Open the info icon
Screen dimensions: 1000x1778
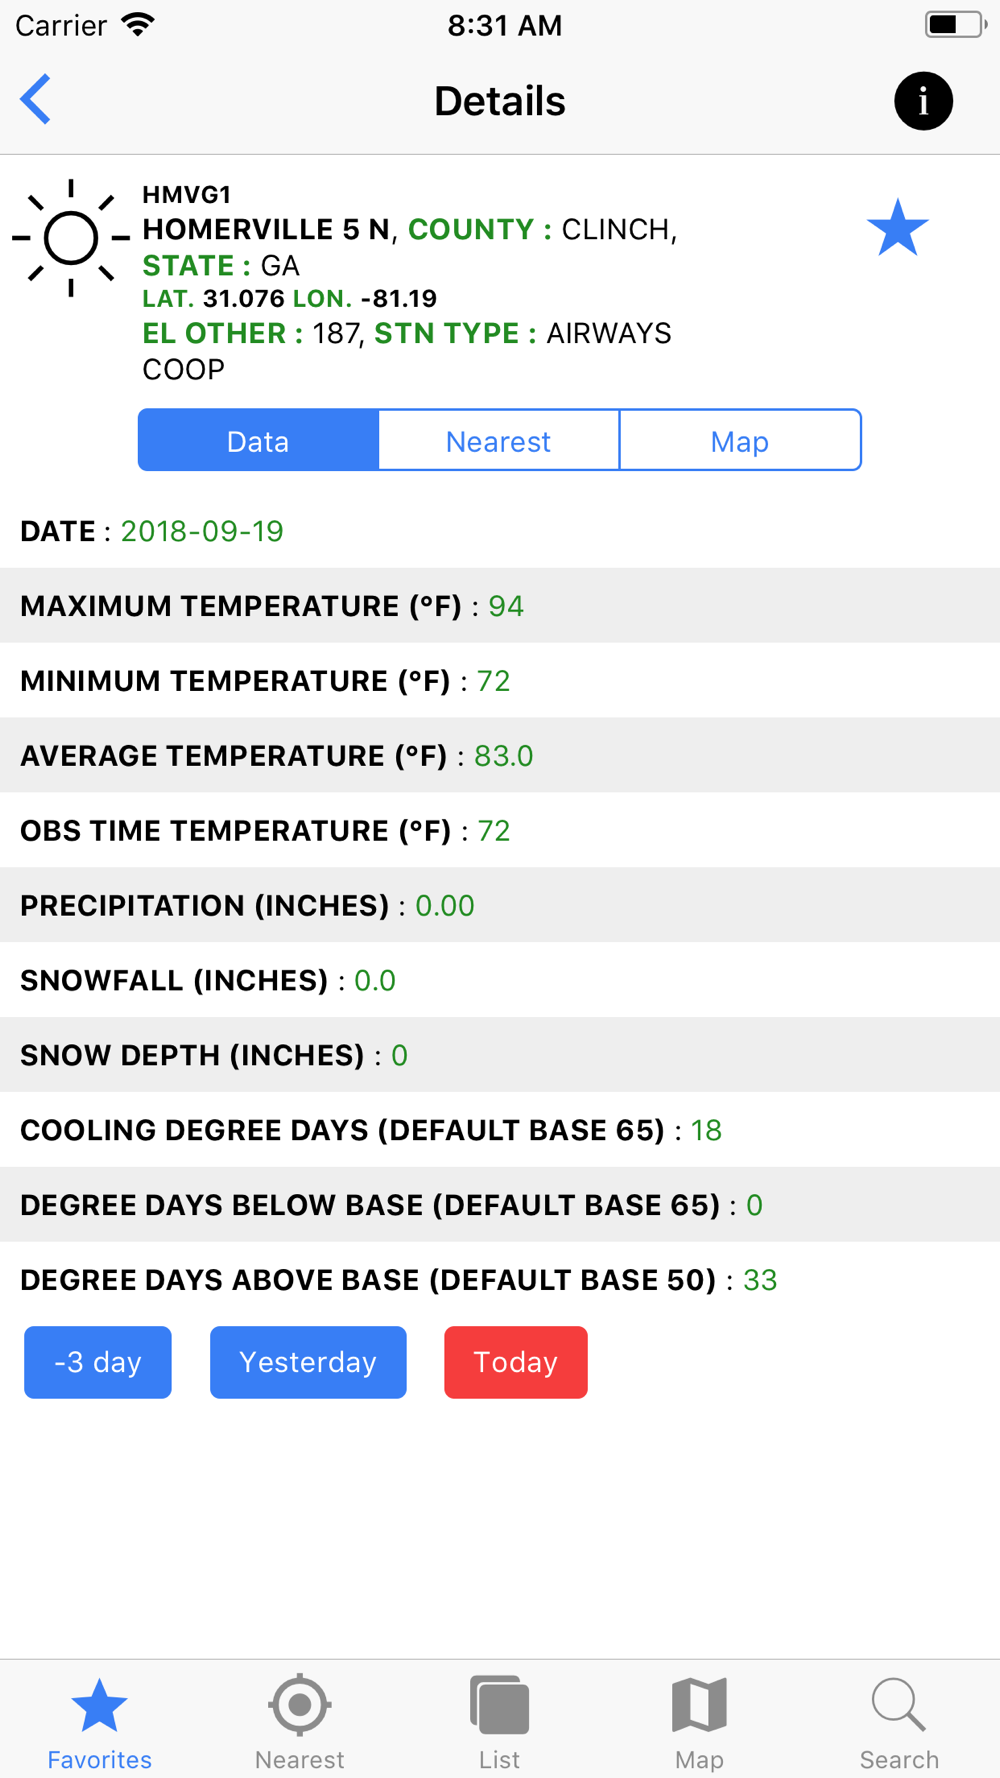(923, 101)
